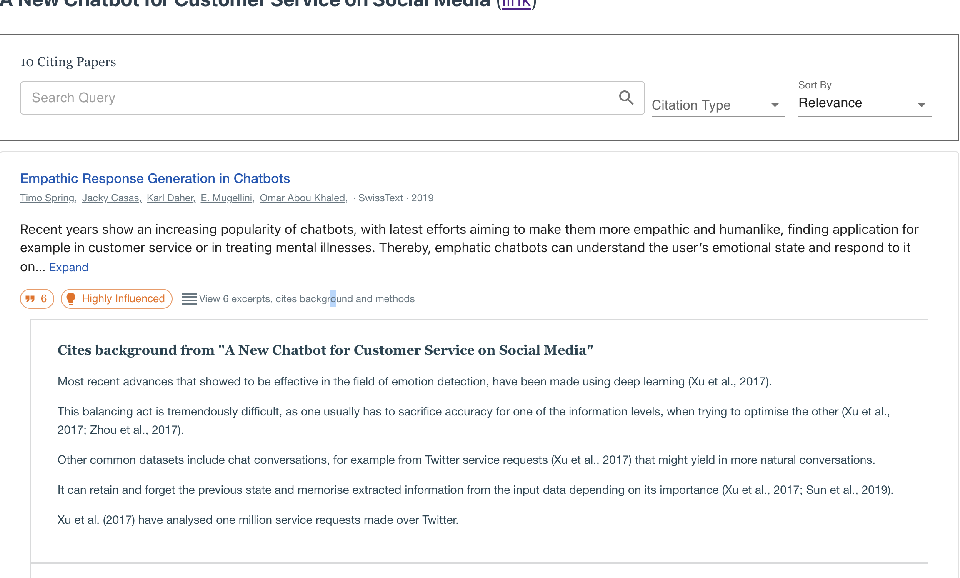Expand the truncated paper abstract
Viewport: 960px width, 578px height.
click(69, 268)
